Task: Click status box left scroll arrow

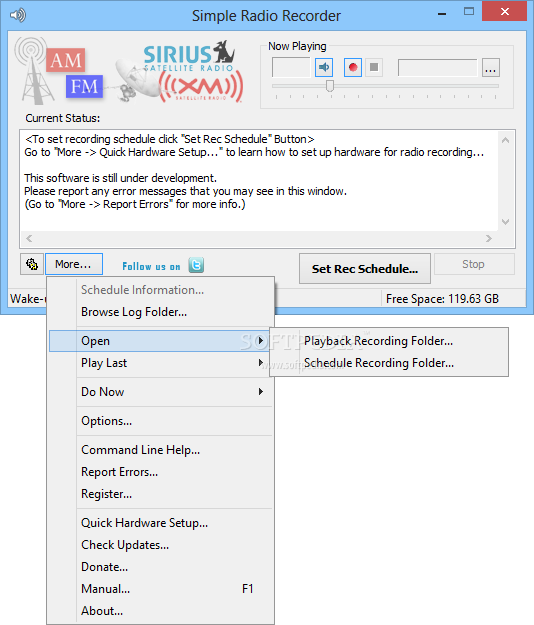Action: [x=29, y=238]
